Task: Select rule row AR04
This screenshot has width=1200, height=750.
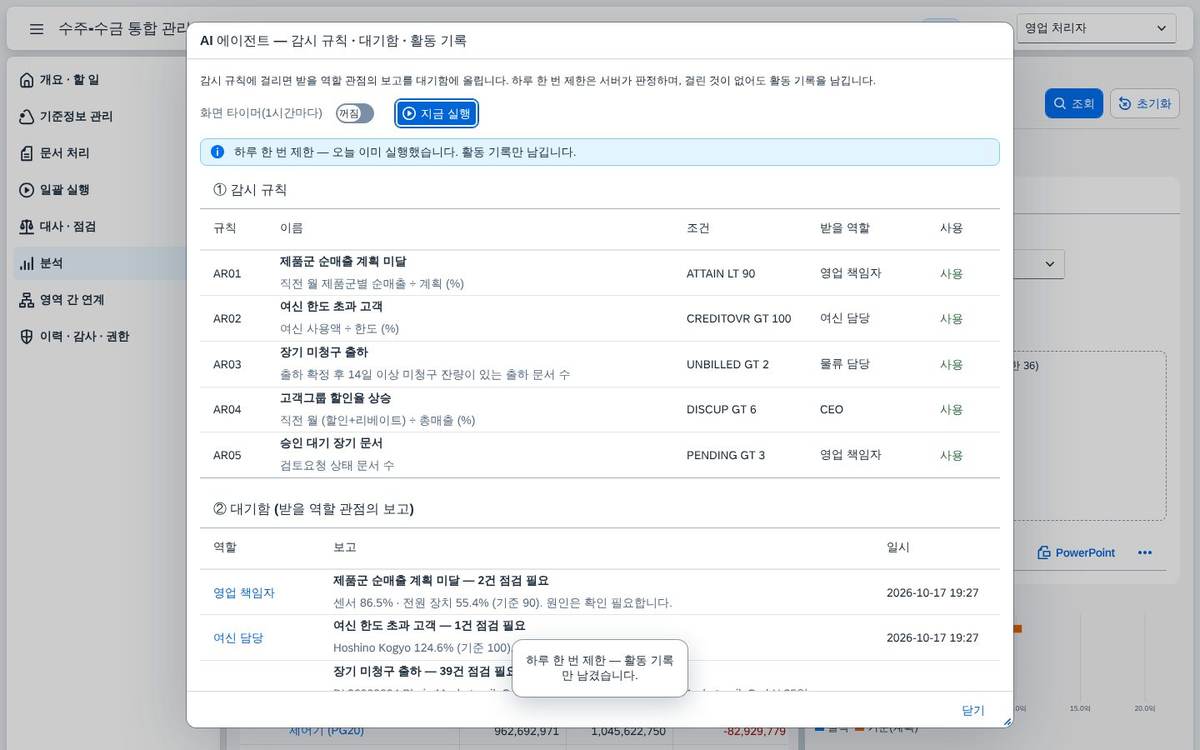Action: pos(600,409)
